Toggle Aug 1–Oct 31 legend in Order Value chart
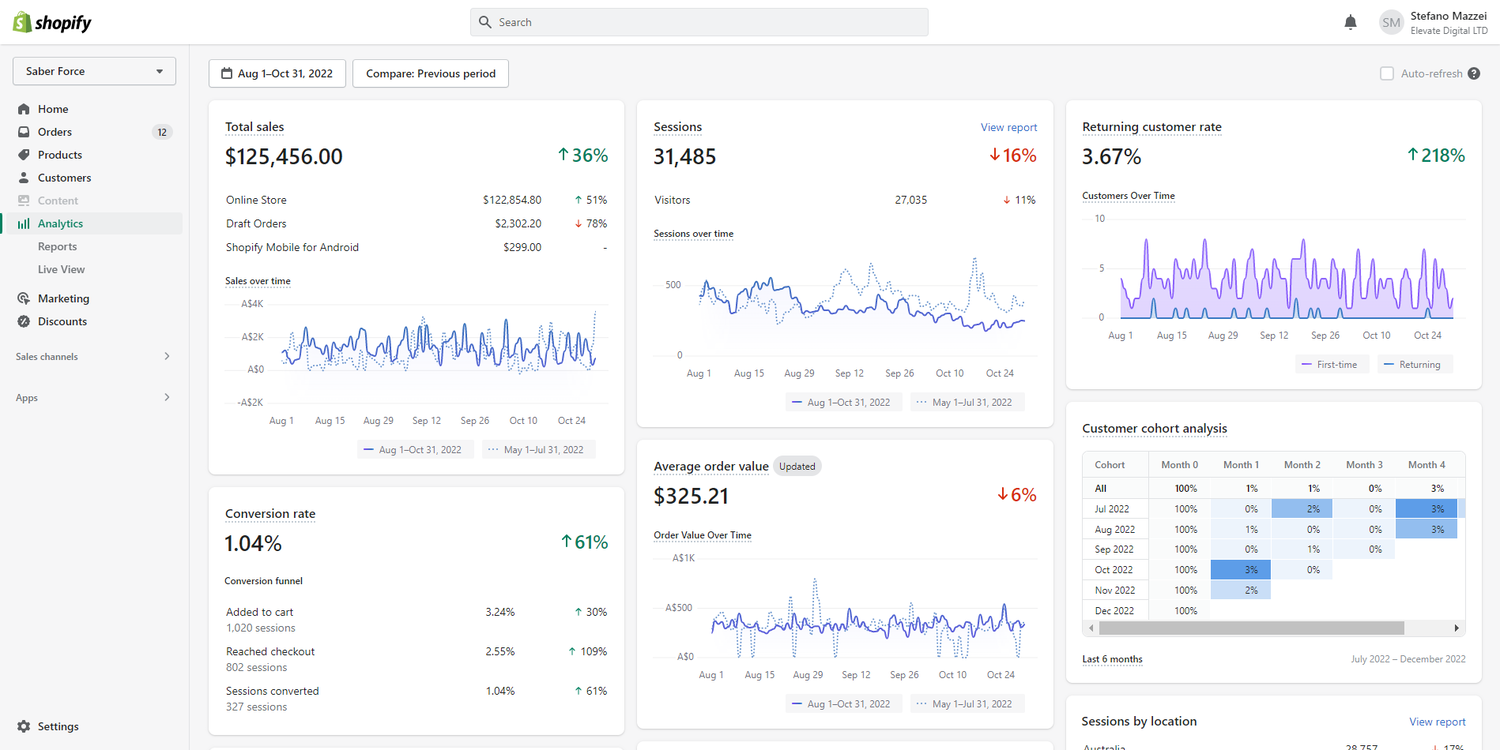1500x750 pixels. coord(844,704)
